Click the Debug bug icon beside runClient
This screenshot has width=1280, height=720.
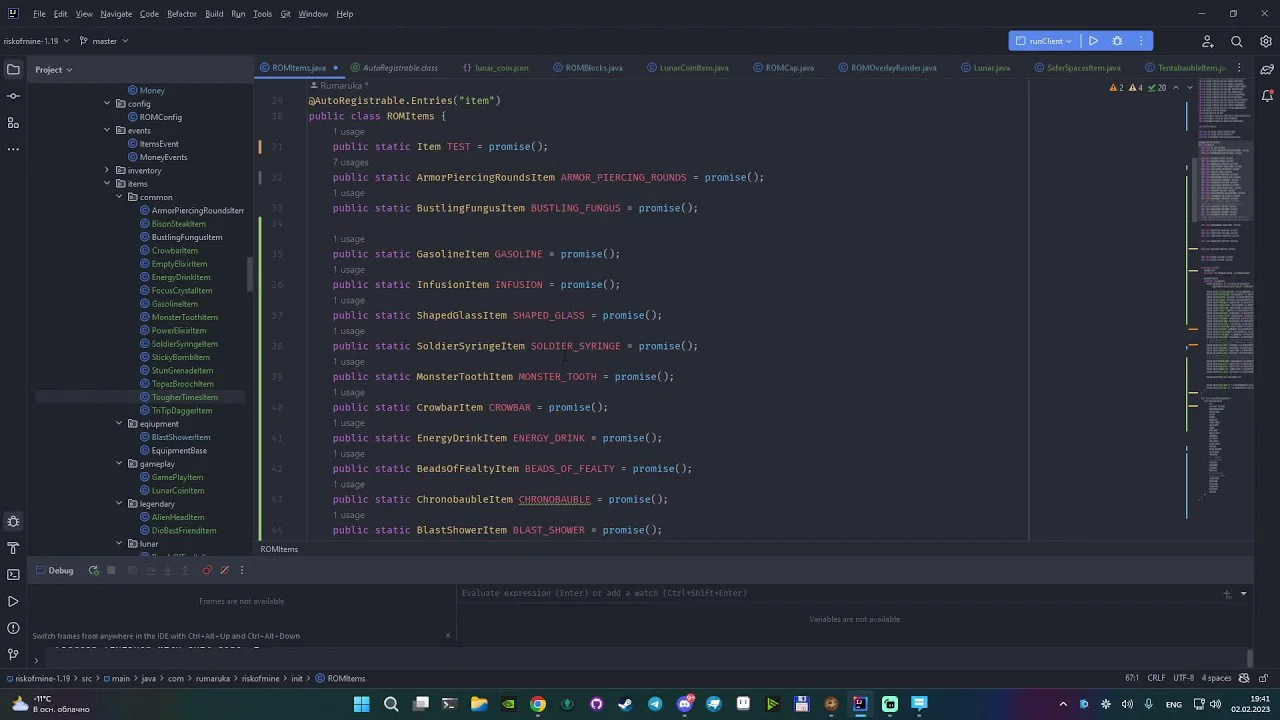[x=1117, y=41]
